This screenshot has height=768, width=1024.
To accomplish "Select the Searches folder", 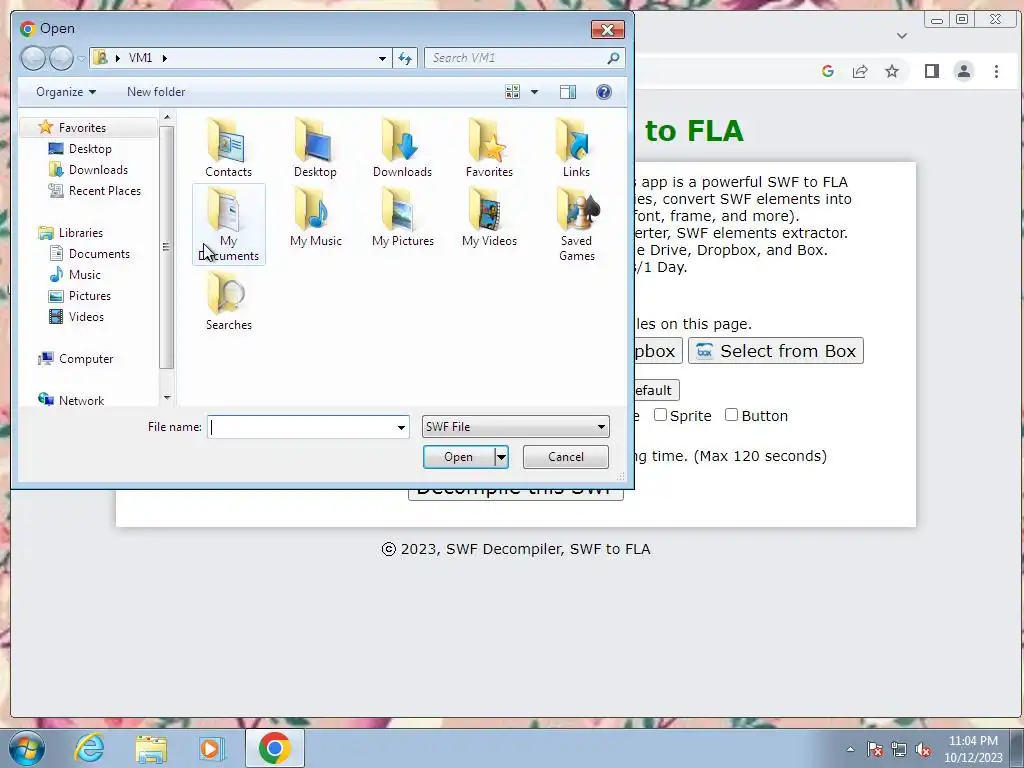I will [229, 301].
